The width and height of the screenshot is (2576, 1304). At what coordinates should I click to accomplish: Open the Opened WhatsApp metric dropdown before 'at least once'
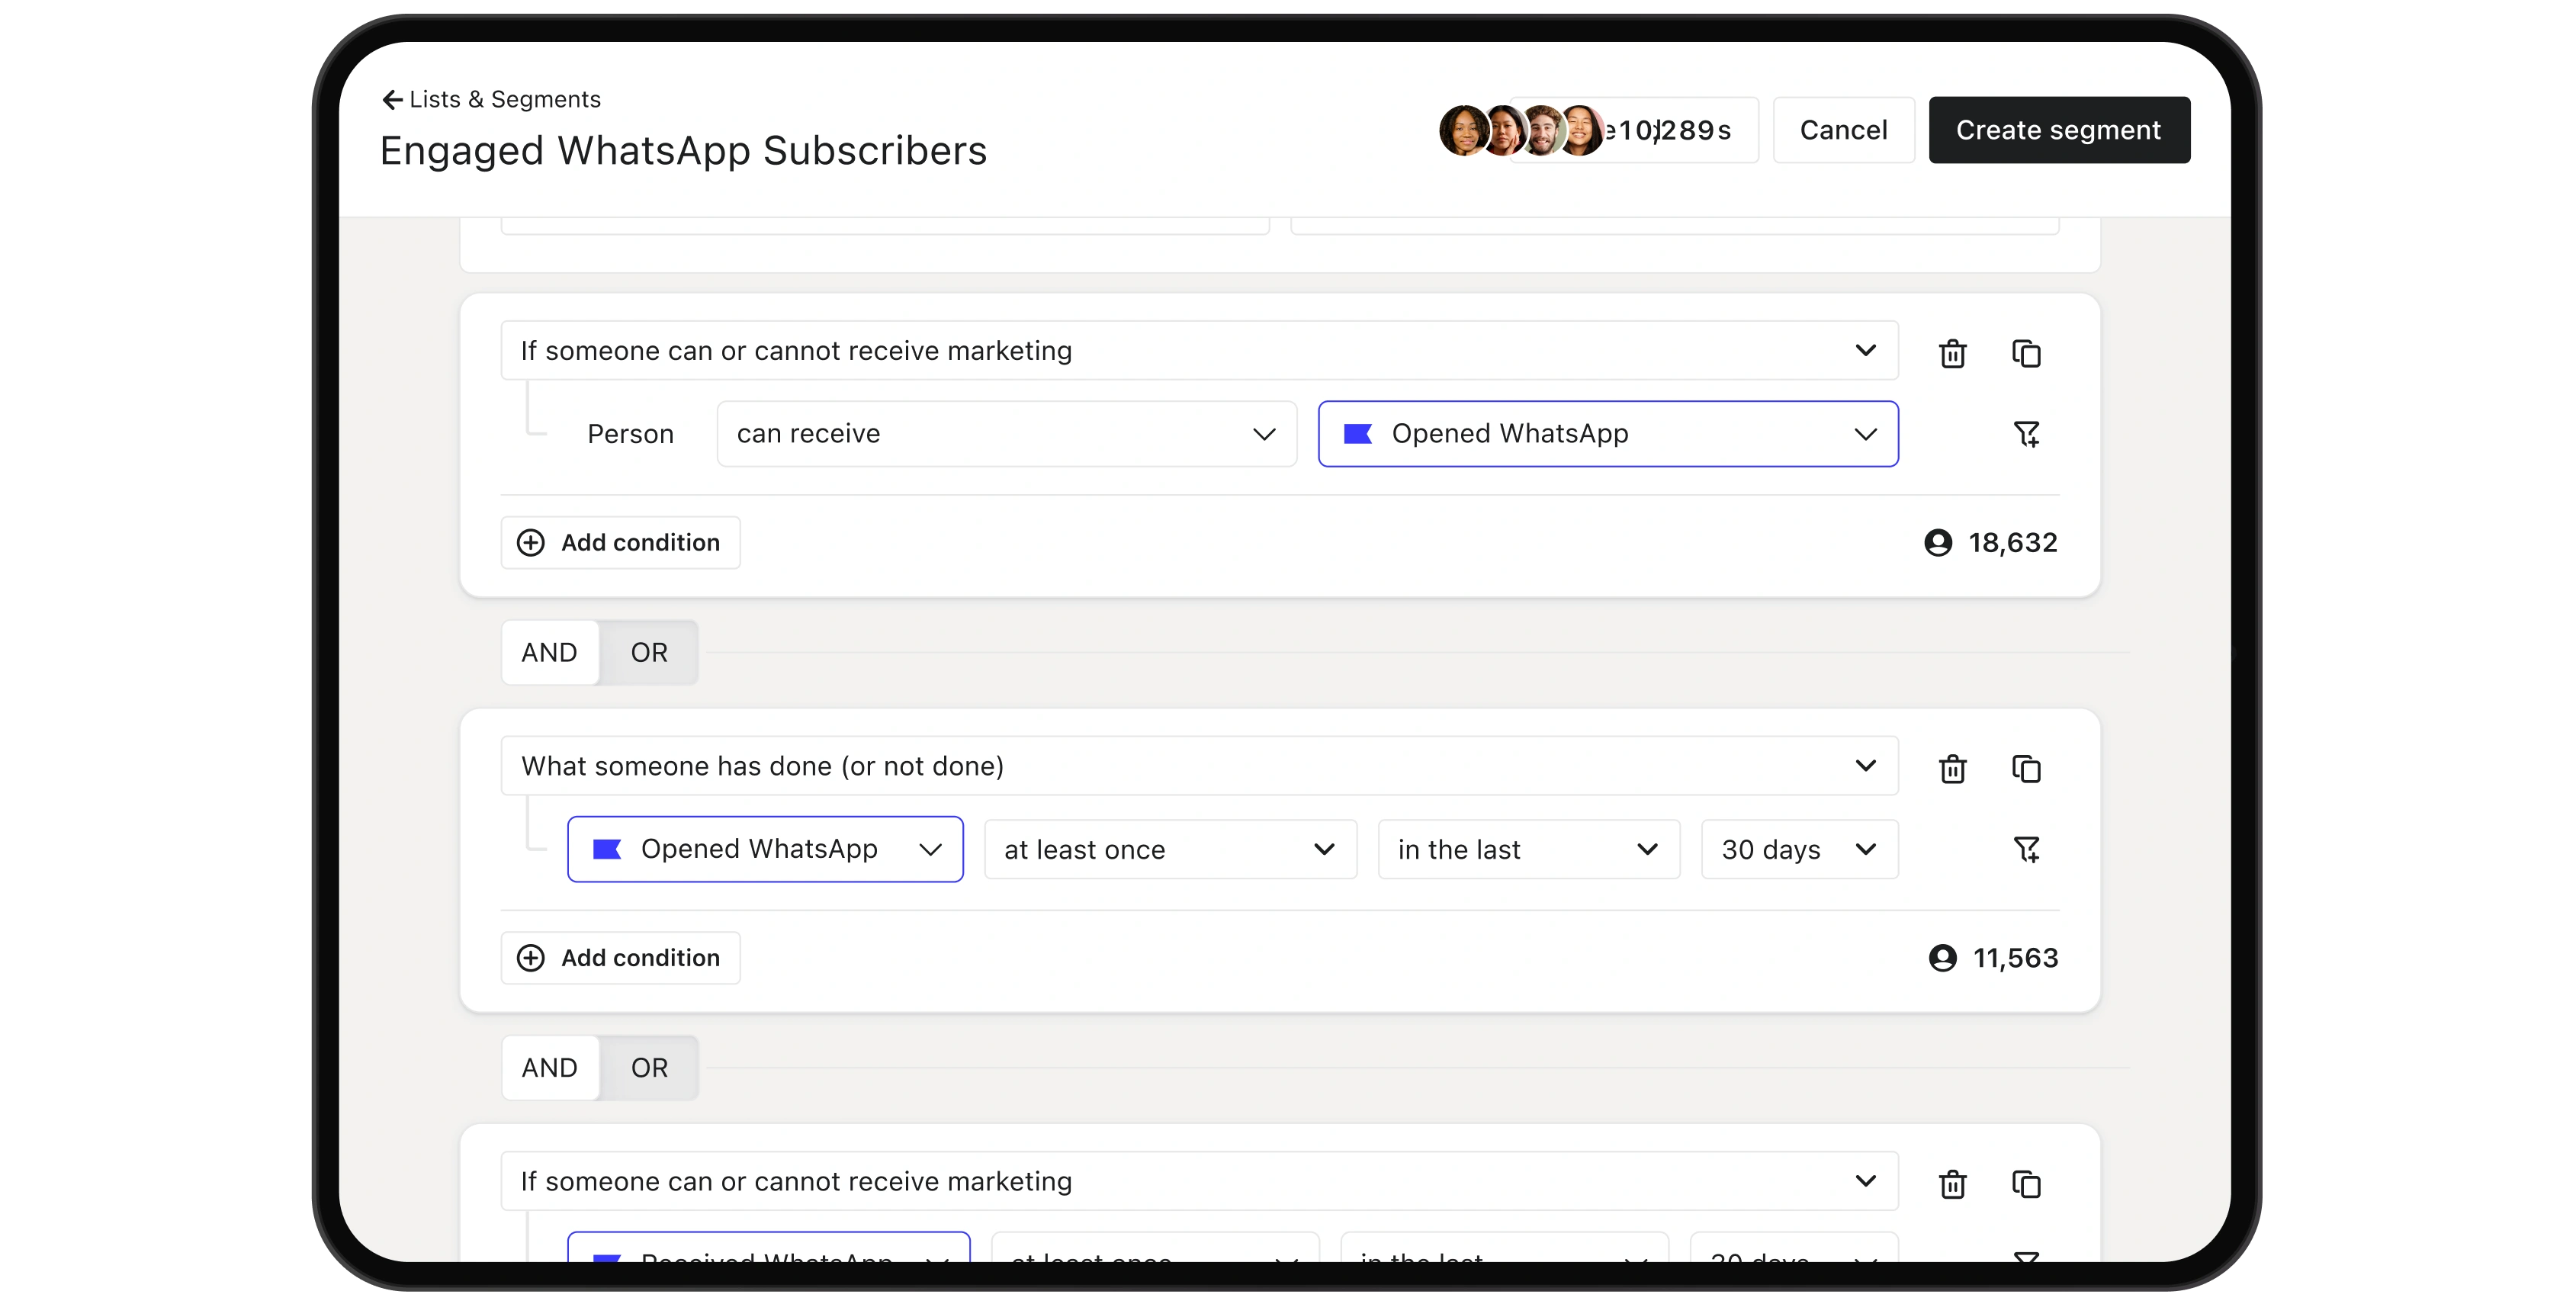[765, 849]
